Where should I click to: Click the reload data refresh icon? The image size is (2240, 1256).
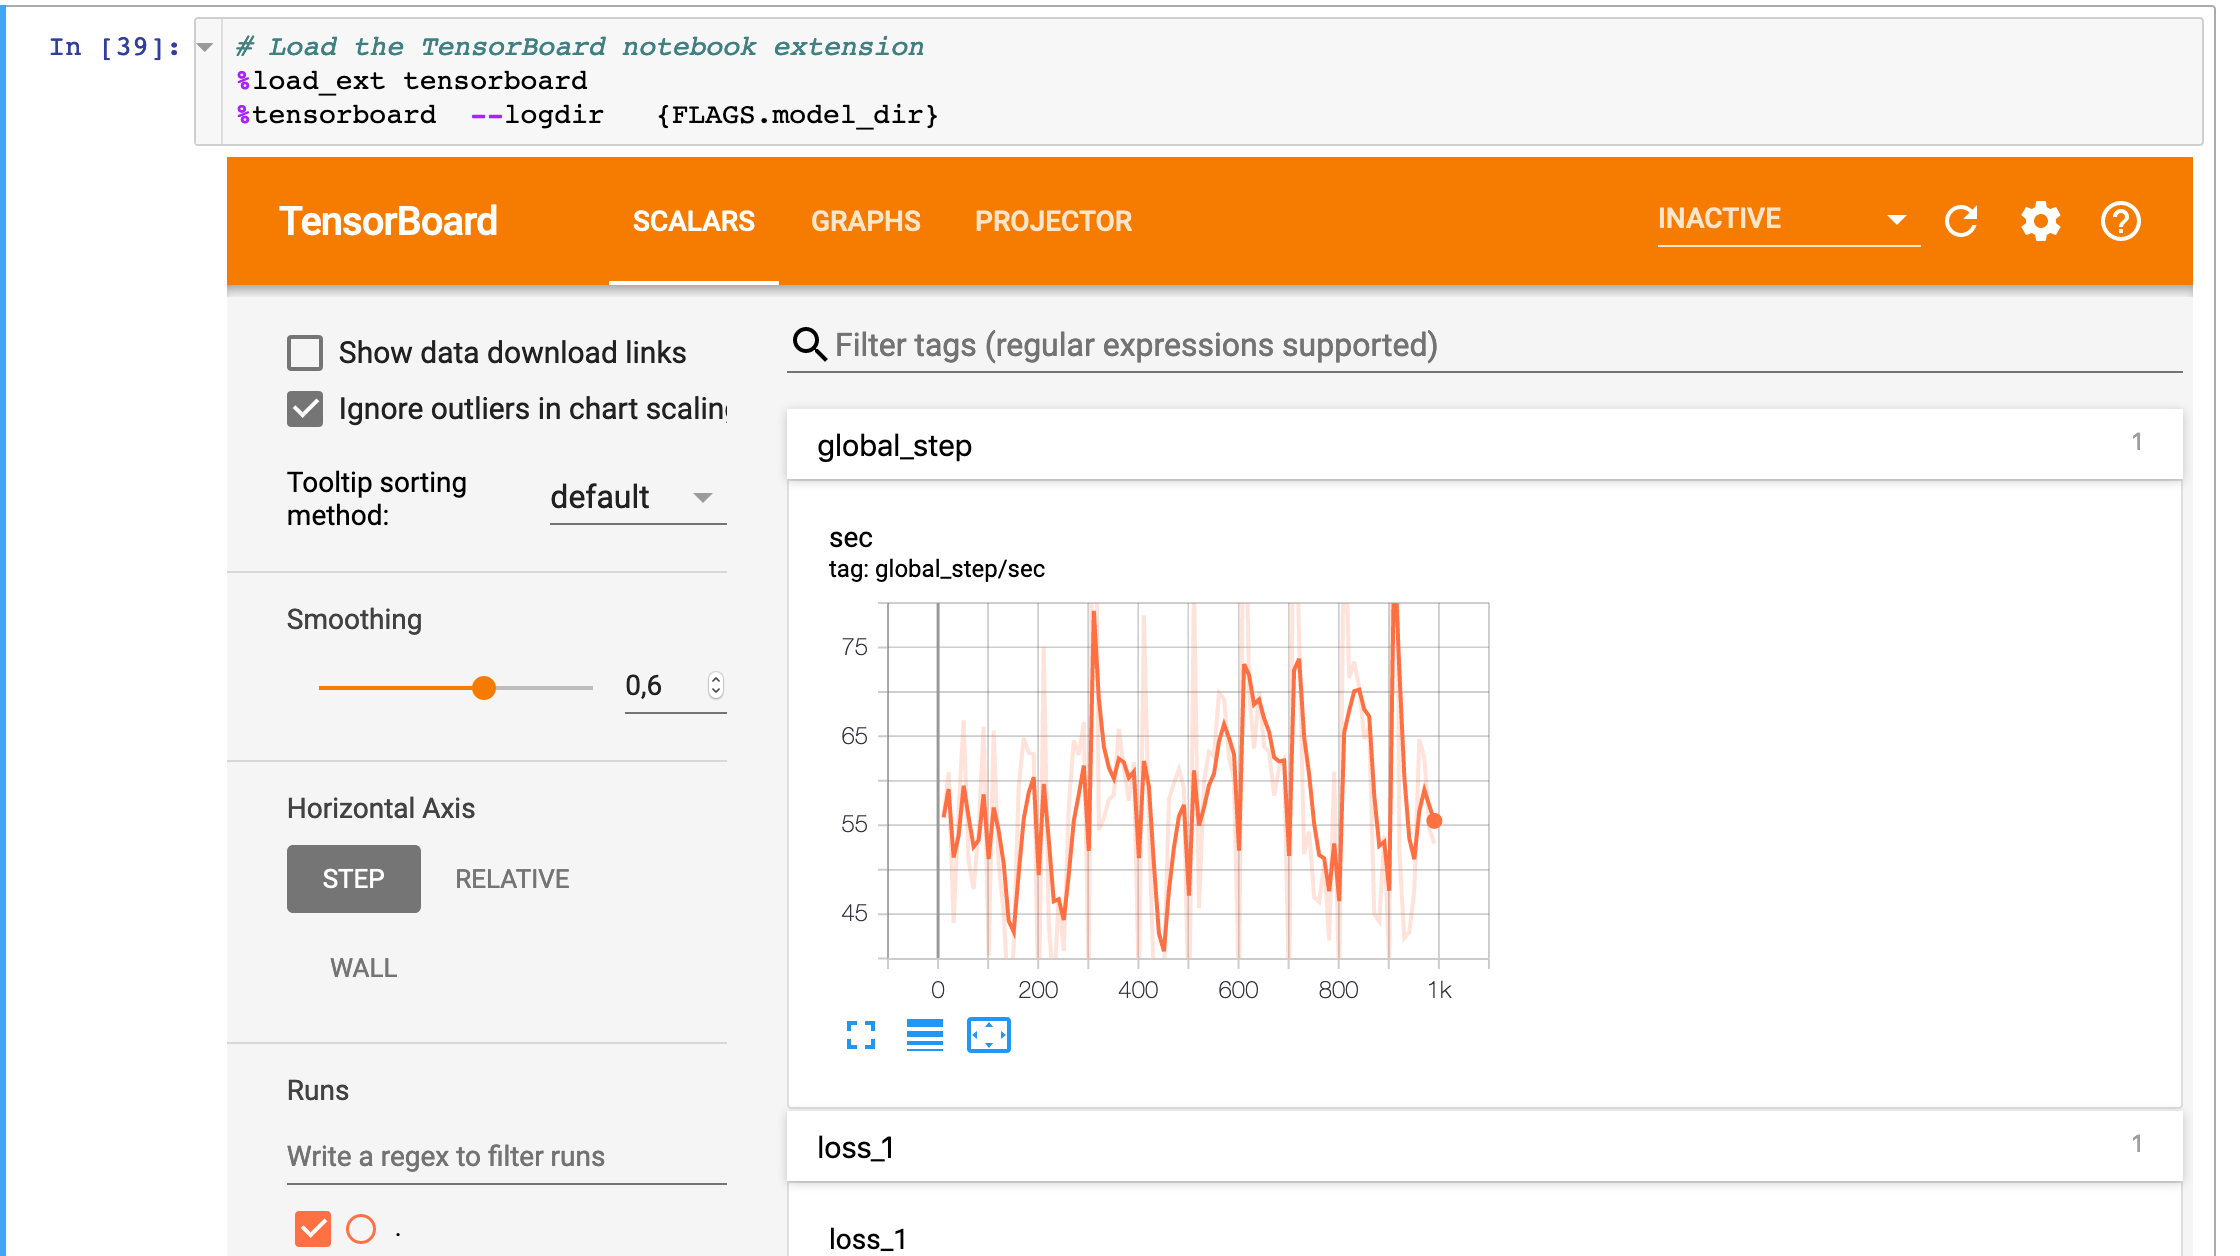[1961, 221]
